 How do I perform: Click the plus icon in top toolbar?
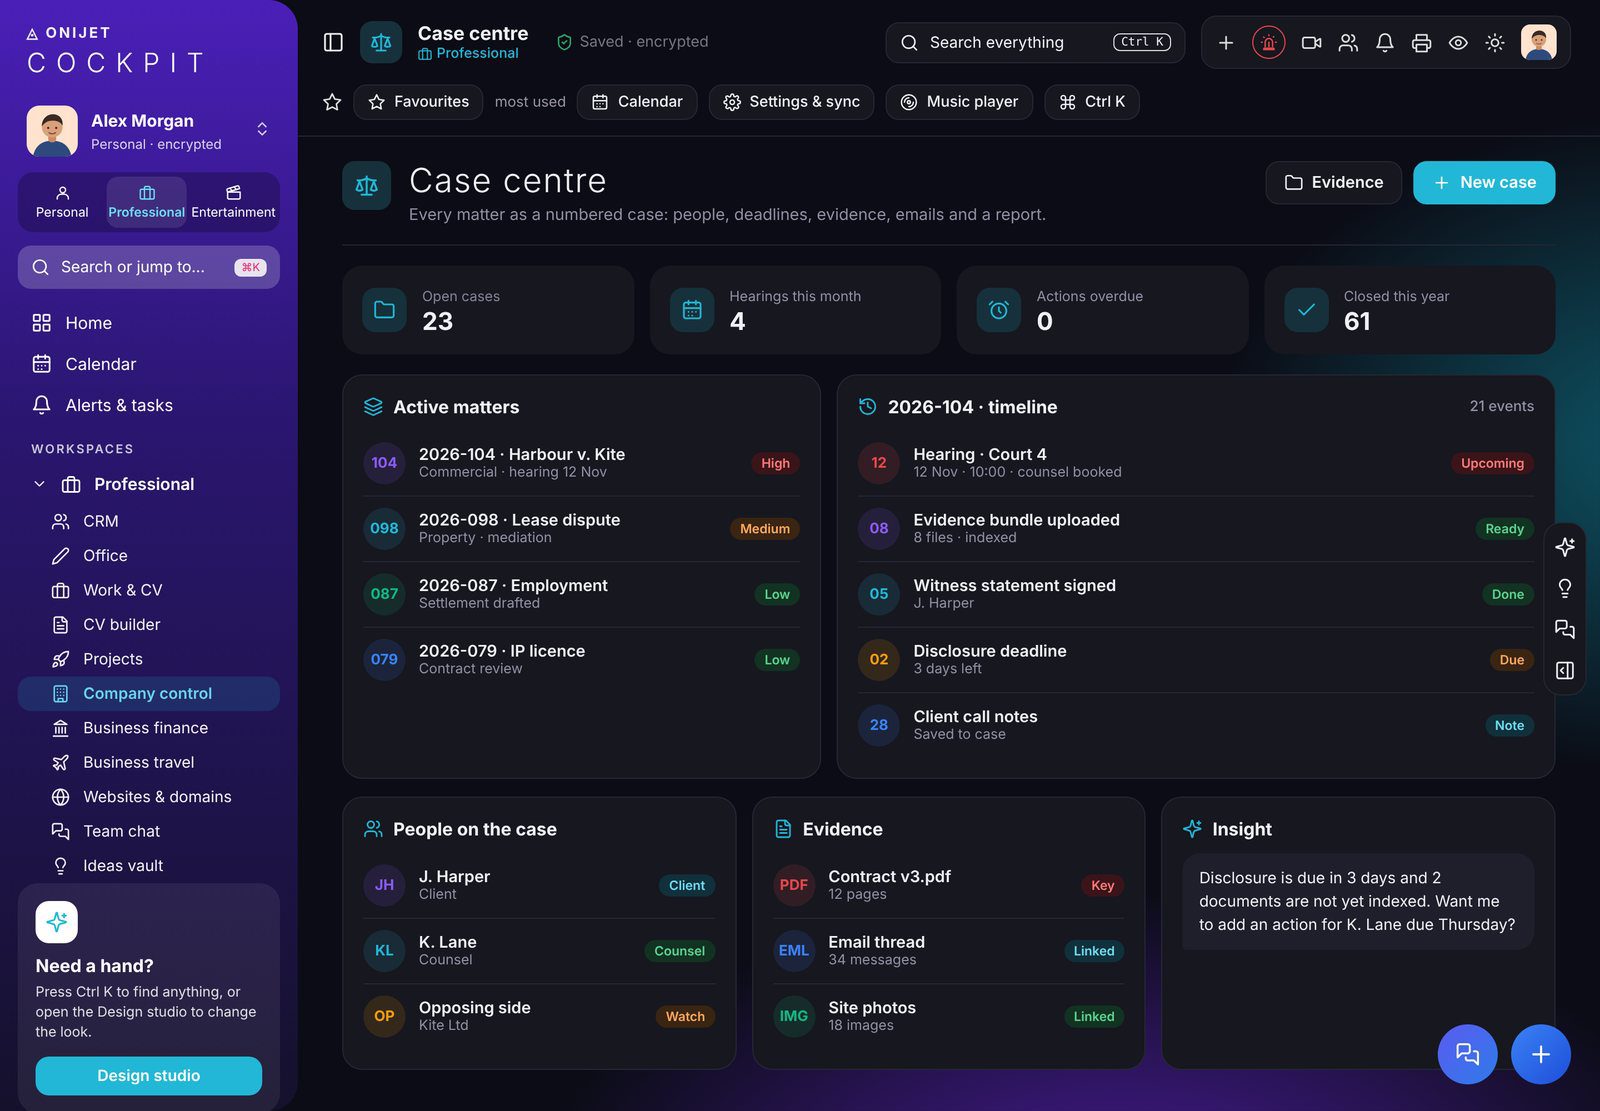(1225, 42)
